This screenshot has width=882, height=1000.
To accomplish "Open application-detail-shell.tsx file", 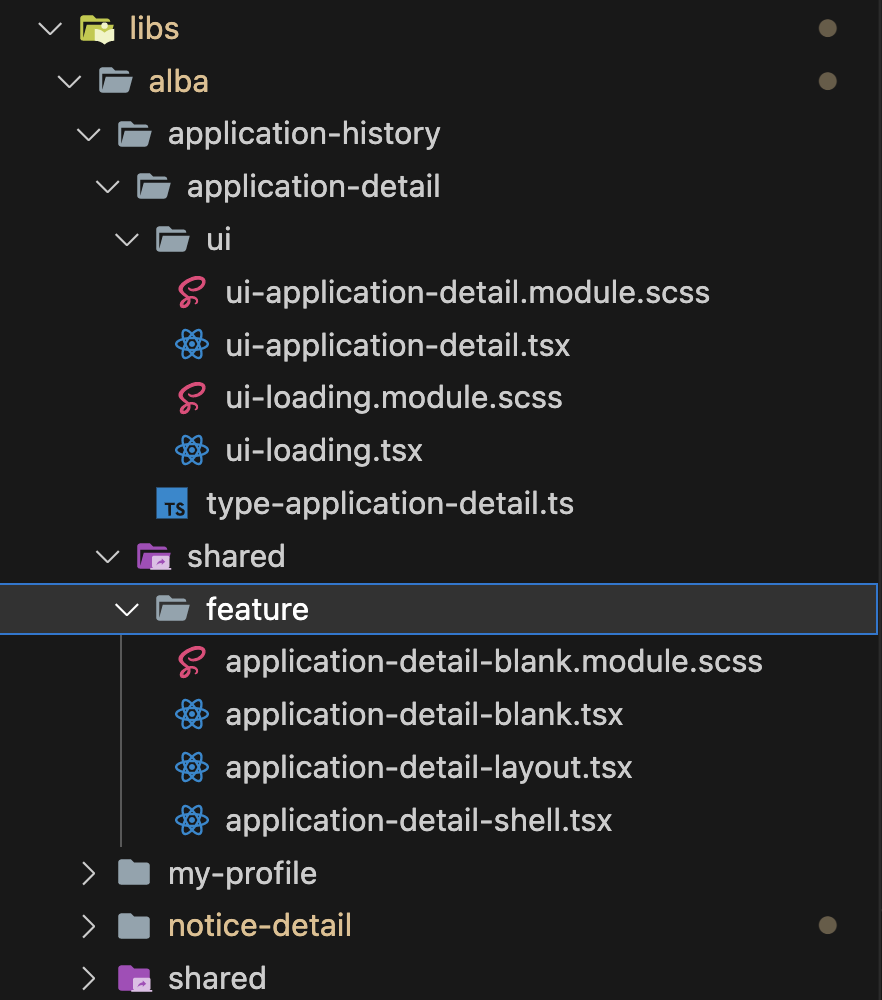I will 418,821.
